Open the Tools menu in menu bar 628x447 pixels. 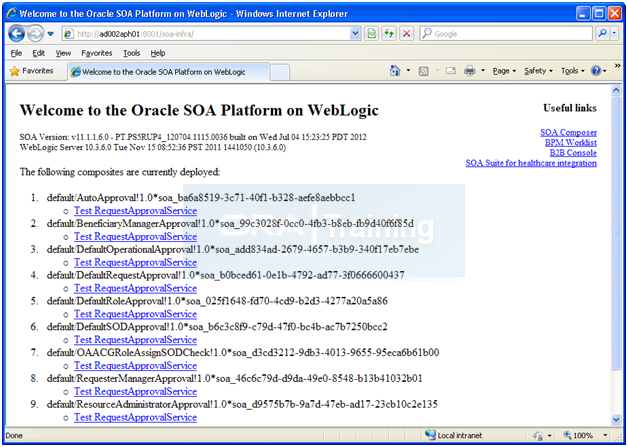pyautogui.click(x=131, y=53)
